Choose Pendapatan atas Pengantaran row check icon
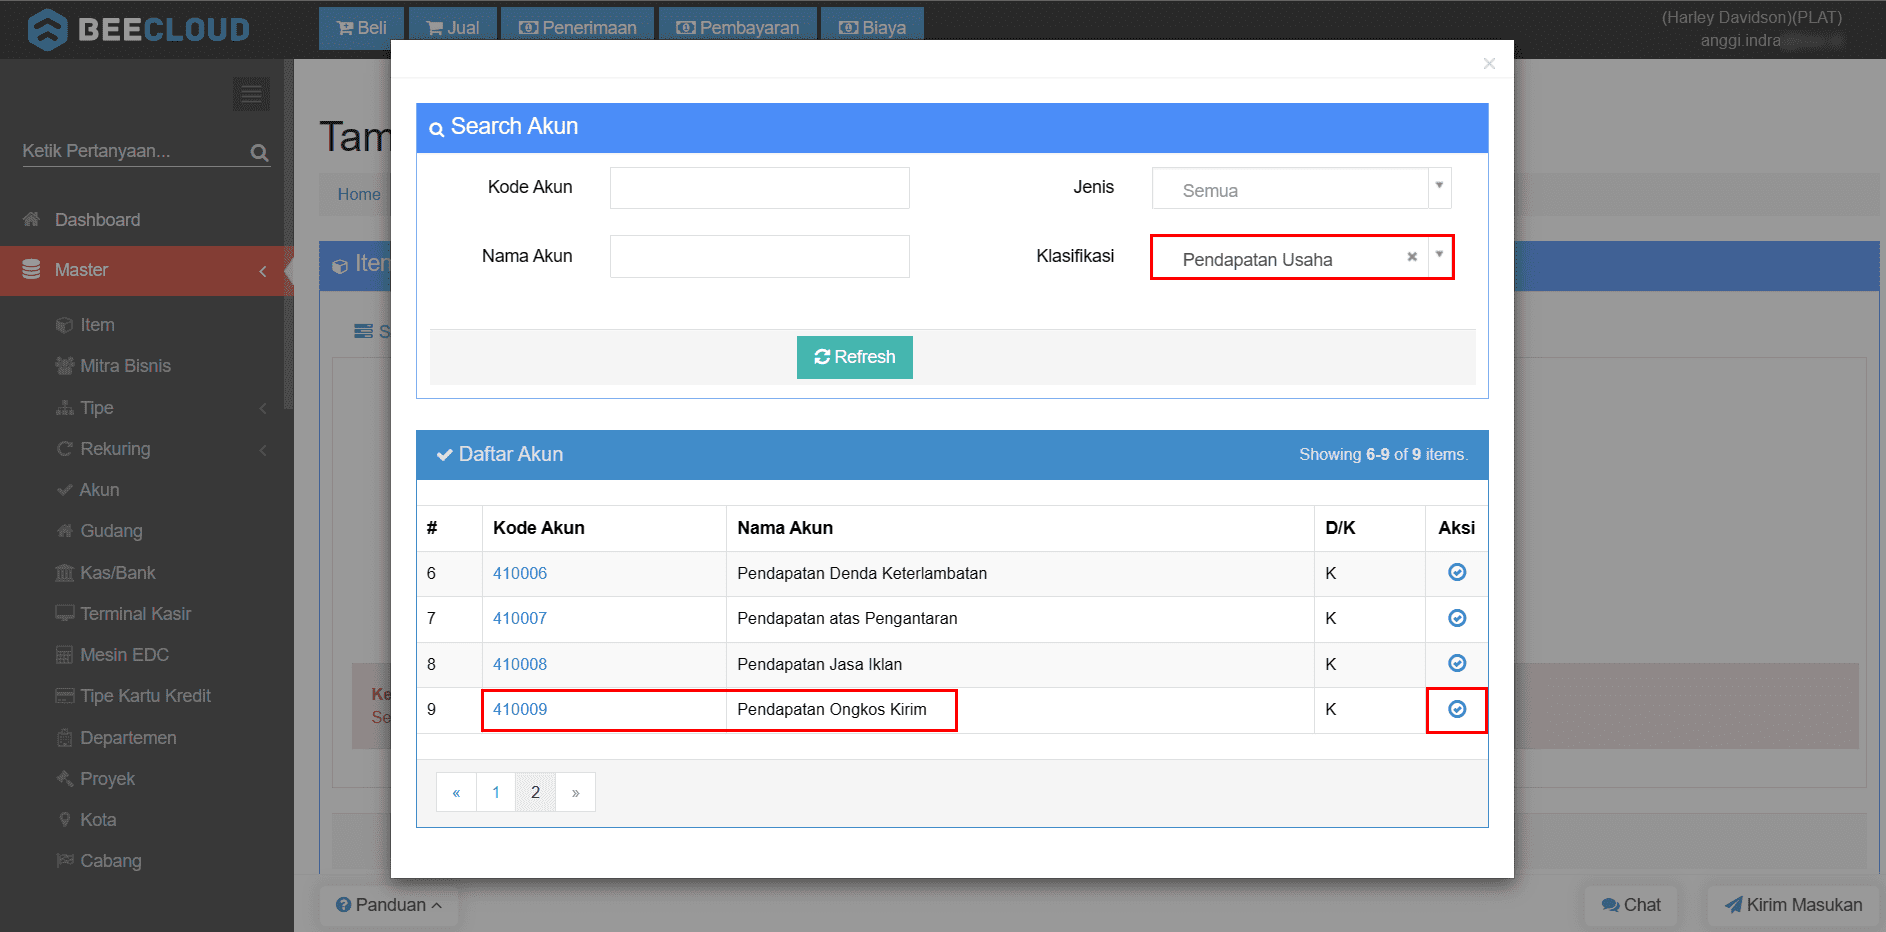The width and height of the screenshot is (1886, 932). click(1457, 618)
